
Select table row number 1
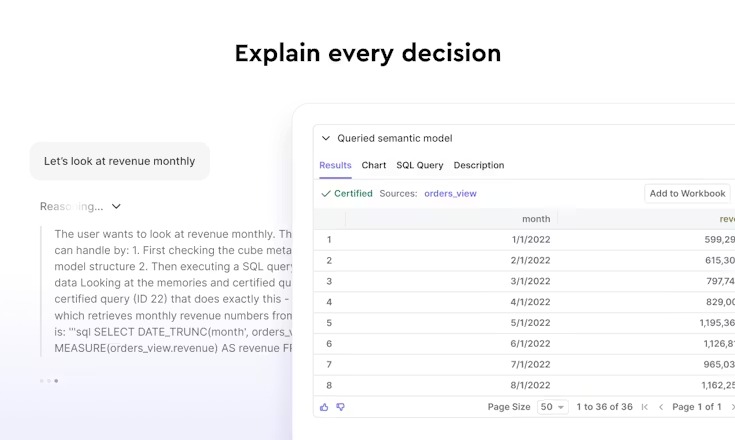[x=524, y=239]
